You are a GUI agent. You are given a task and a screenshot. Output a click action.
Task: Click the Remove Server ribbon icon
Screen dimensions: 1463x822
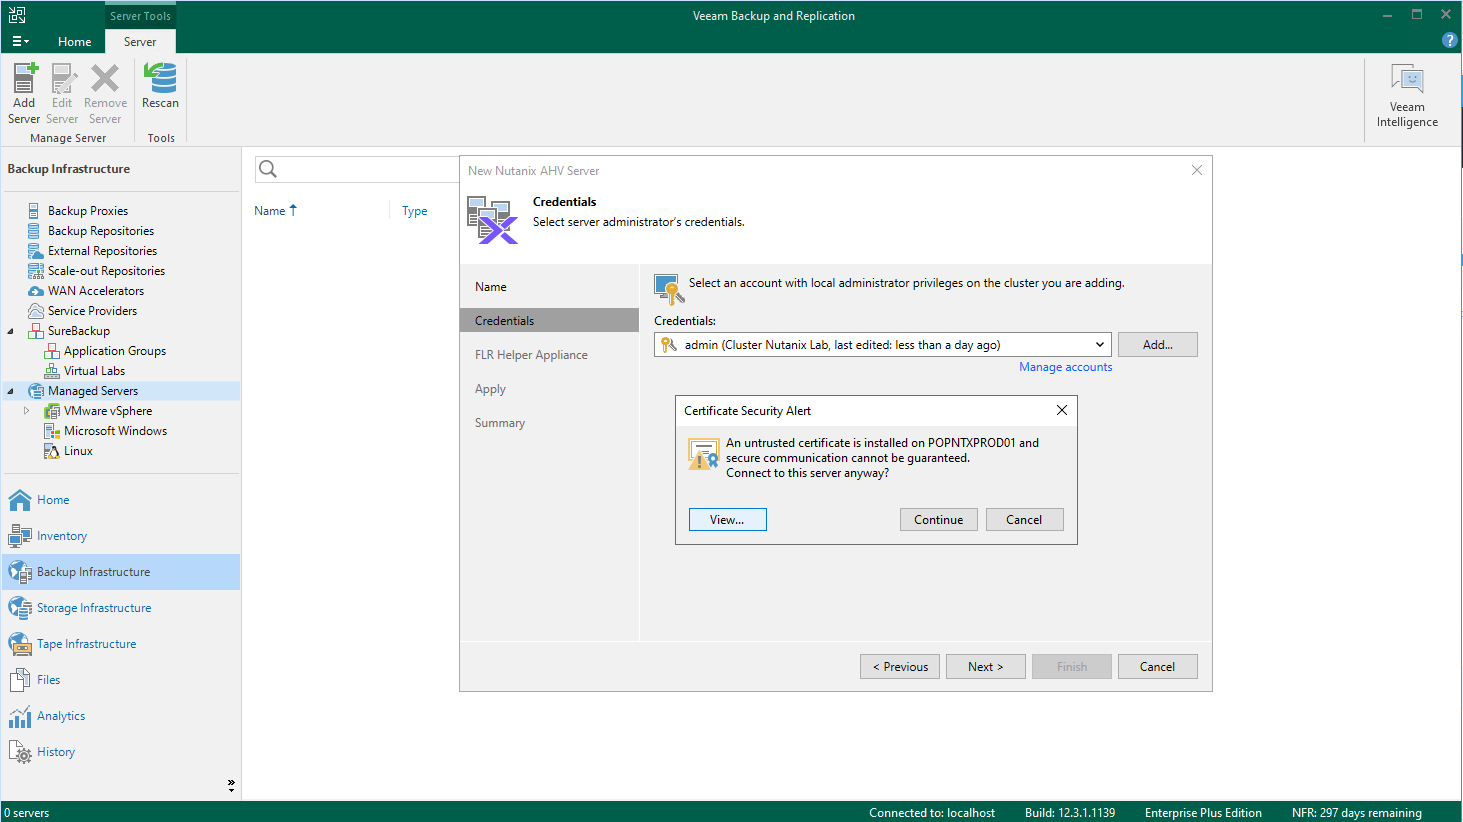coord(105,94)
